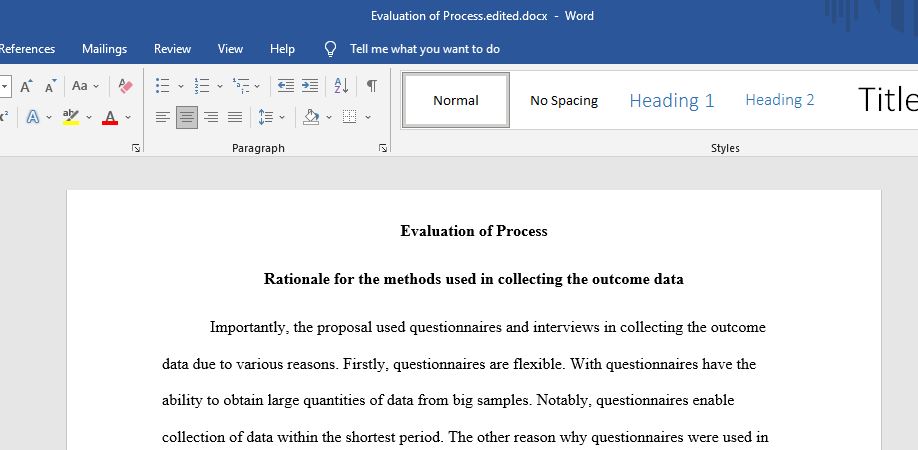Expand the numbering dropdown arrow

[220, 87]
